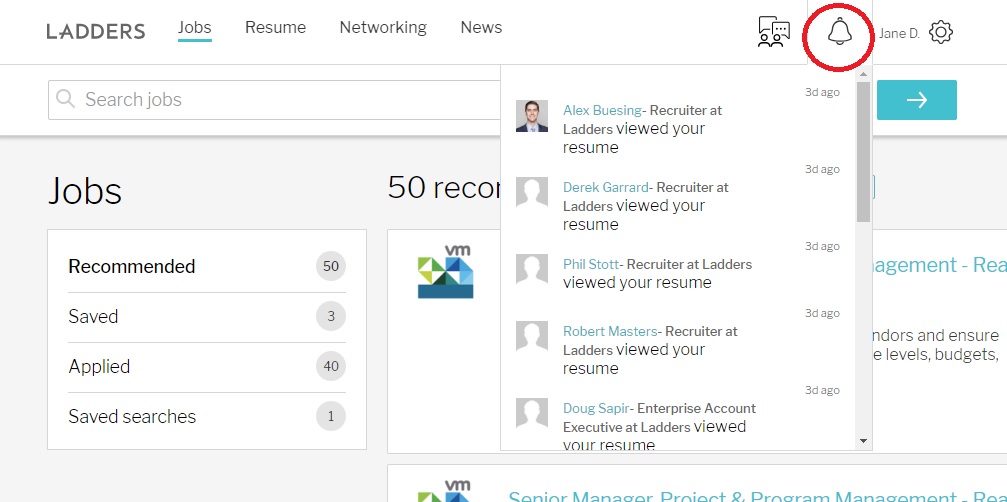Click the notifications scrollbar thumb

coord(863,151)
